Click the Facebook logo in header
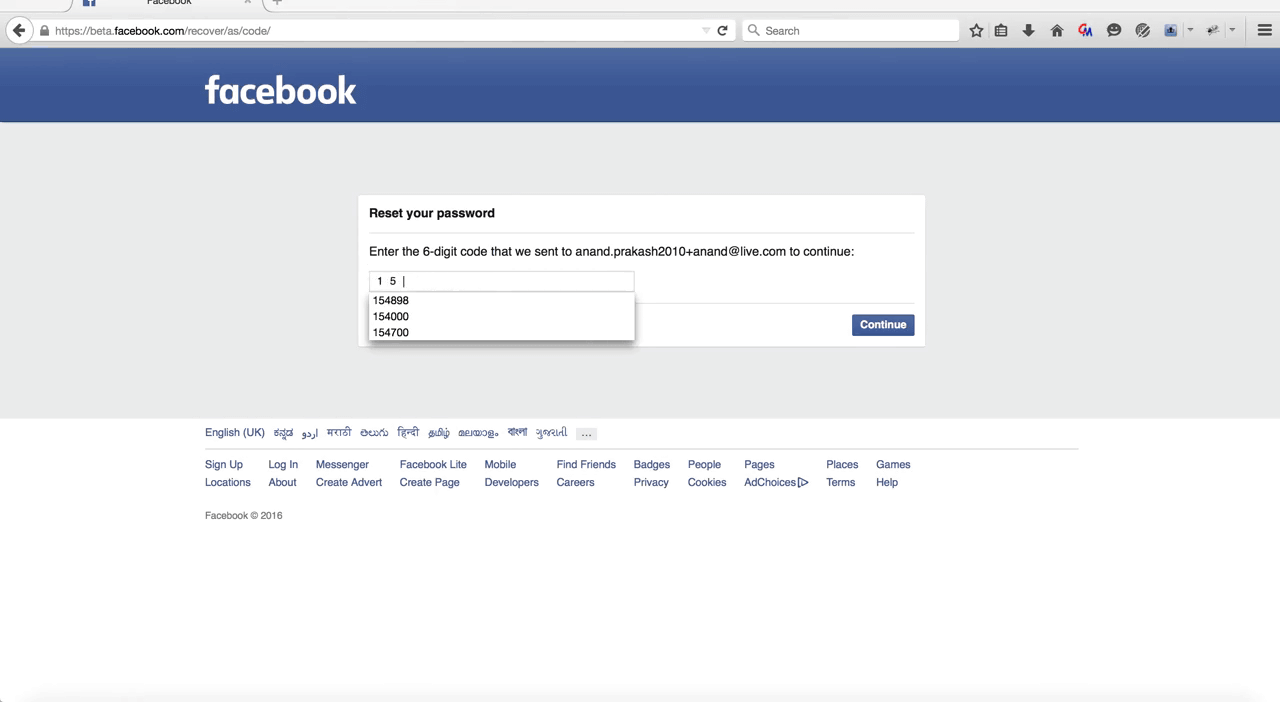Viewport: 1280px width, 702px height. click(280, 90)
